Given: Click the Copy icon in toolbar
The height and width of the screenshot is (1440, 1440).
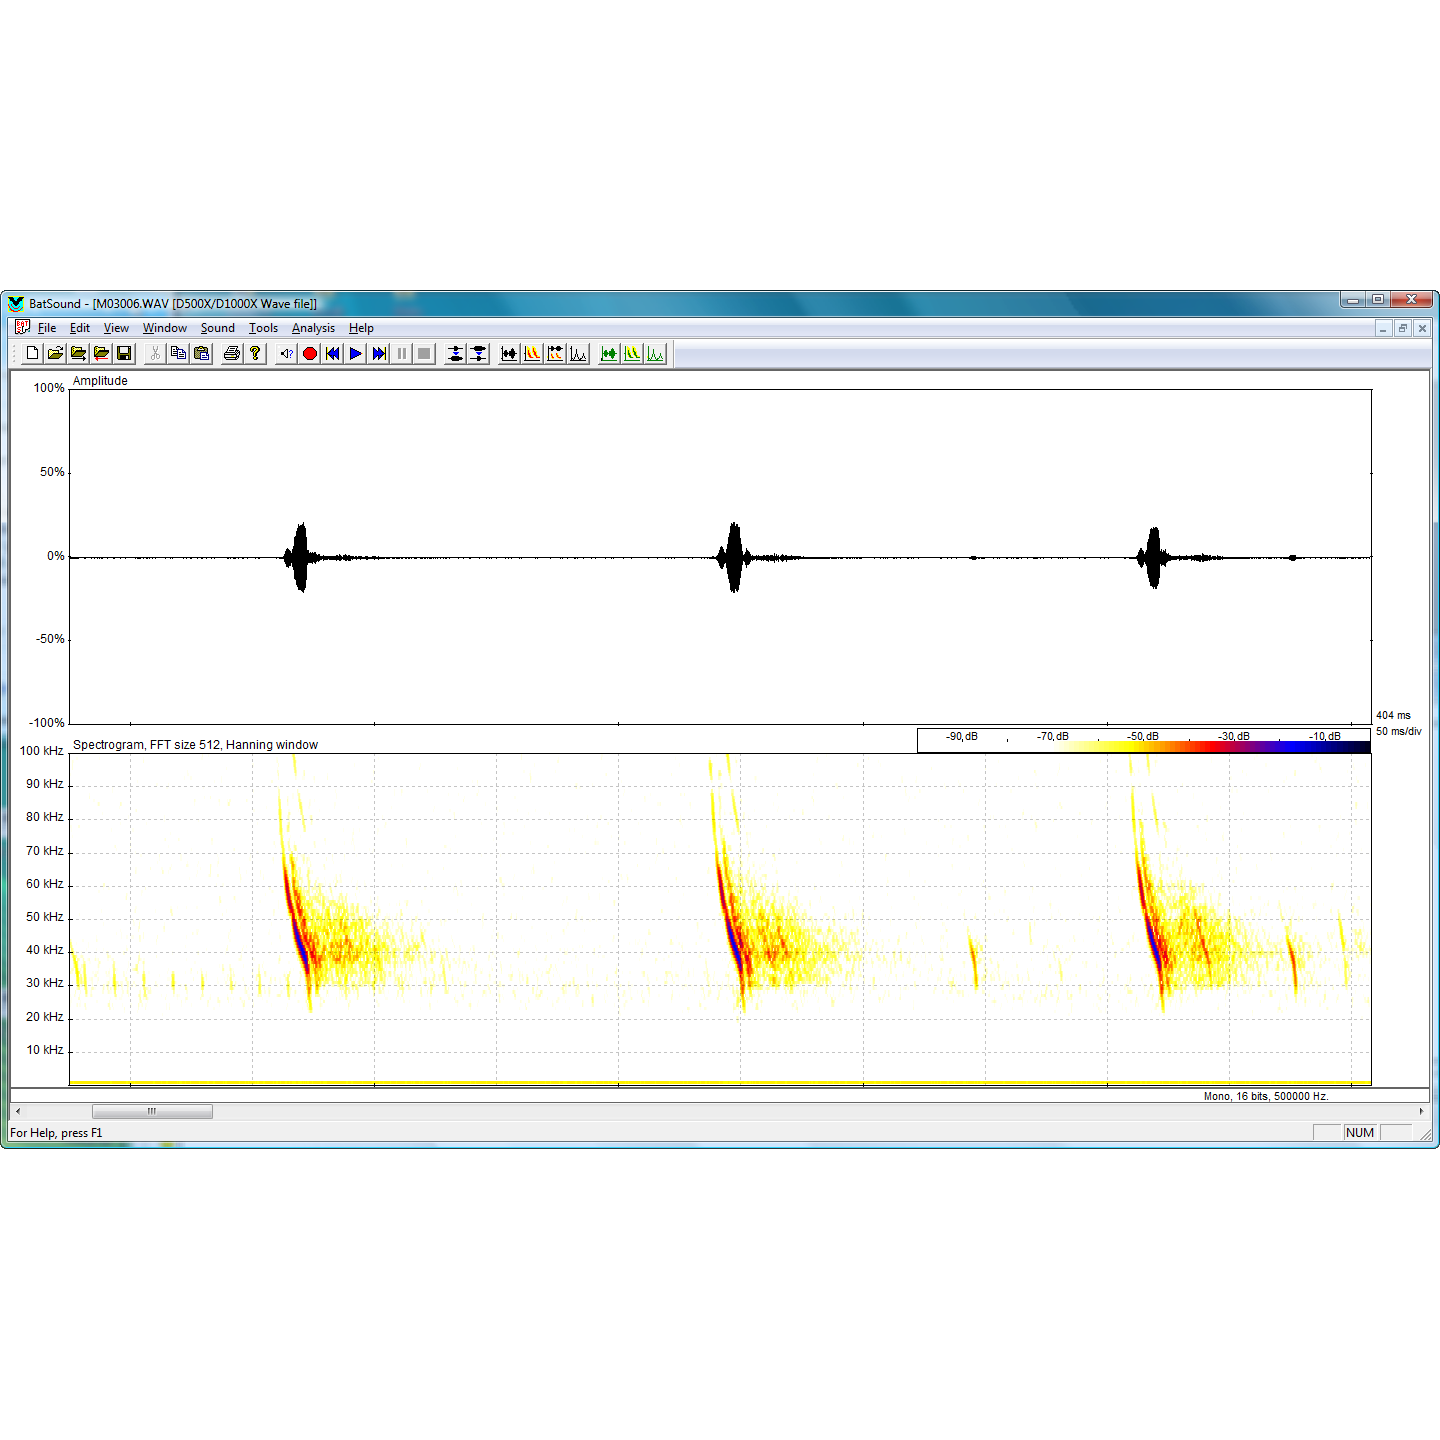Looking at the screenshot, I should (x=178, y=353).
